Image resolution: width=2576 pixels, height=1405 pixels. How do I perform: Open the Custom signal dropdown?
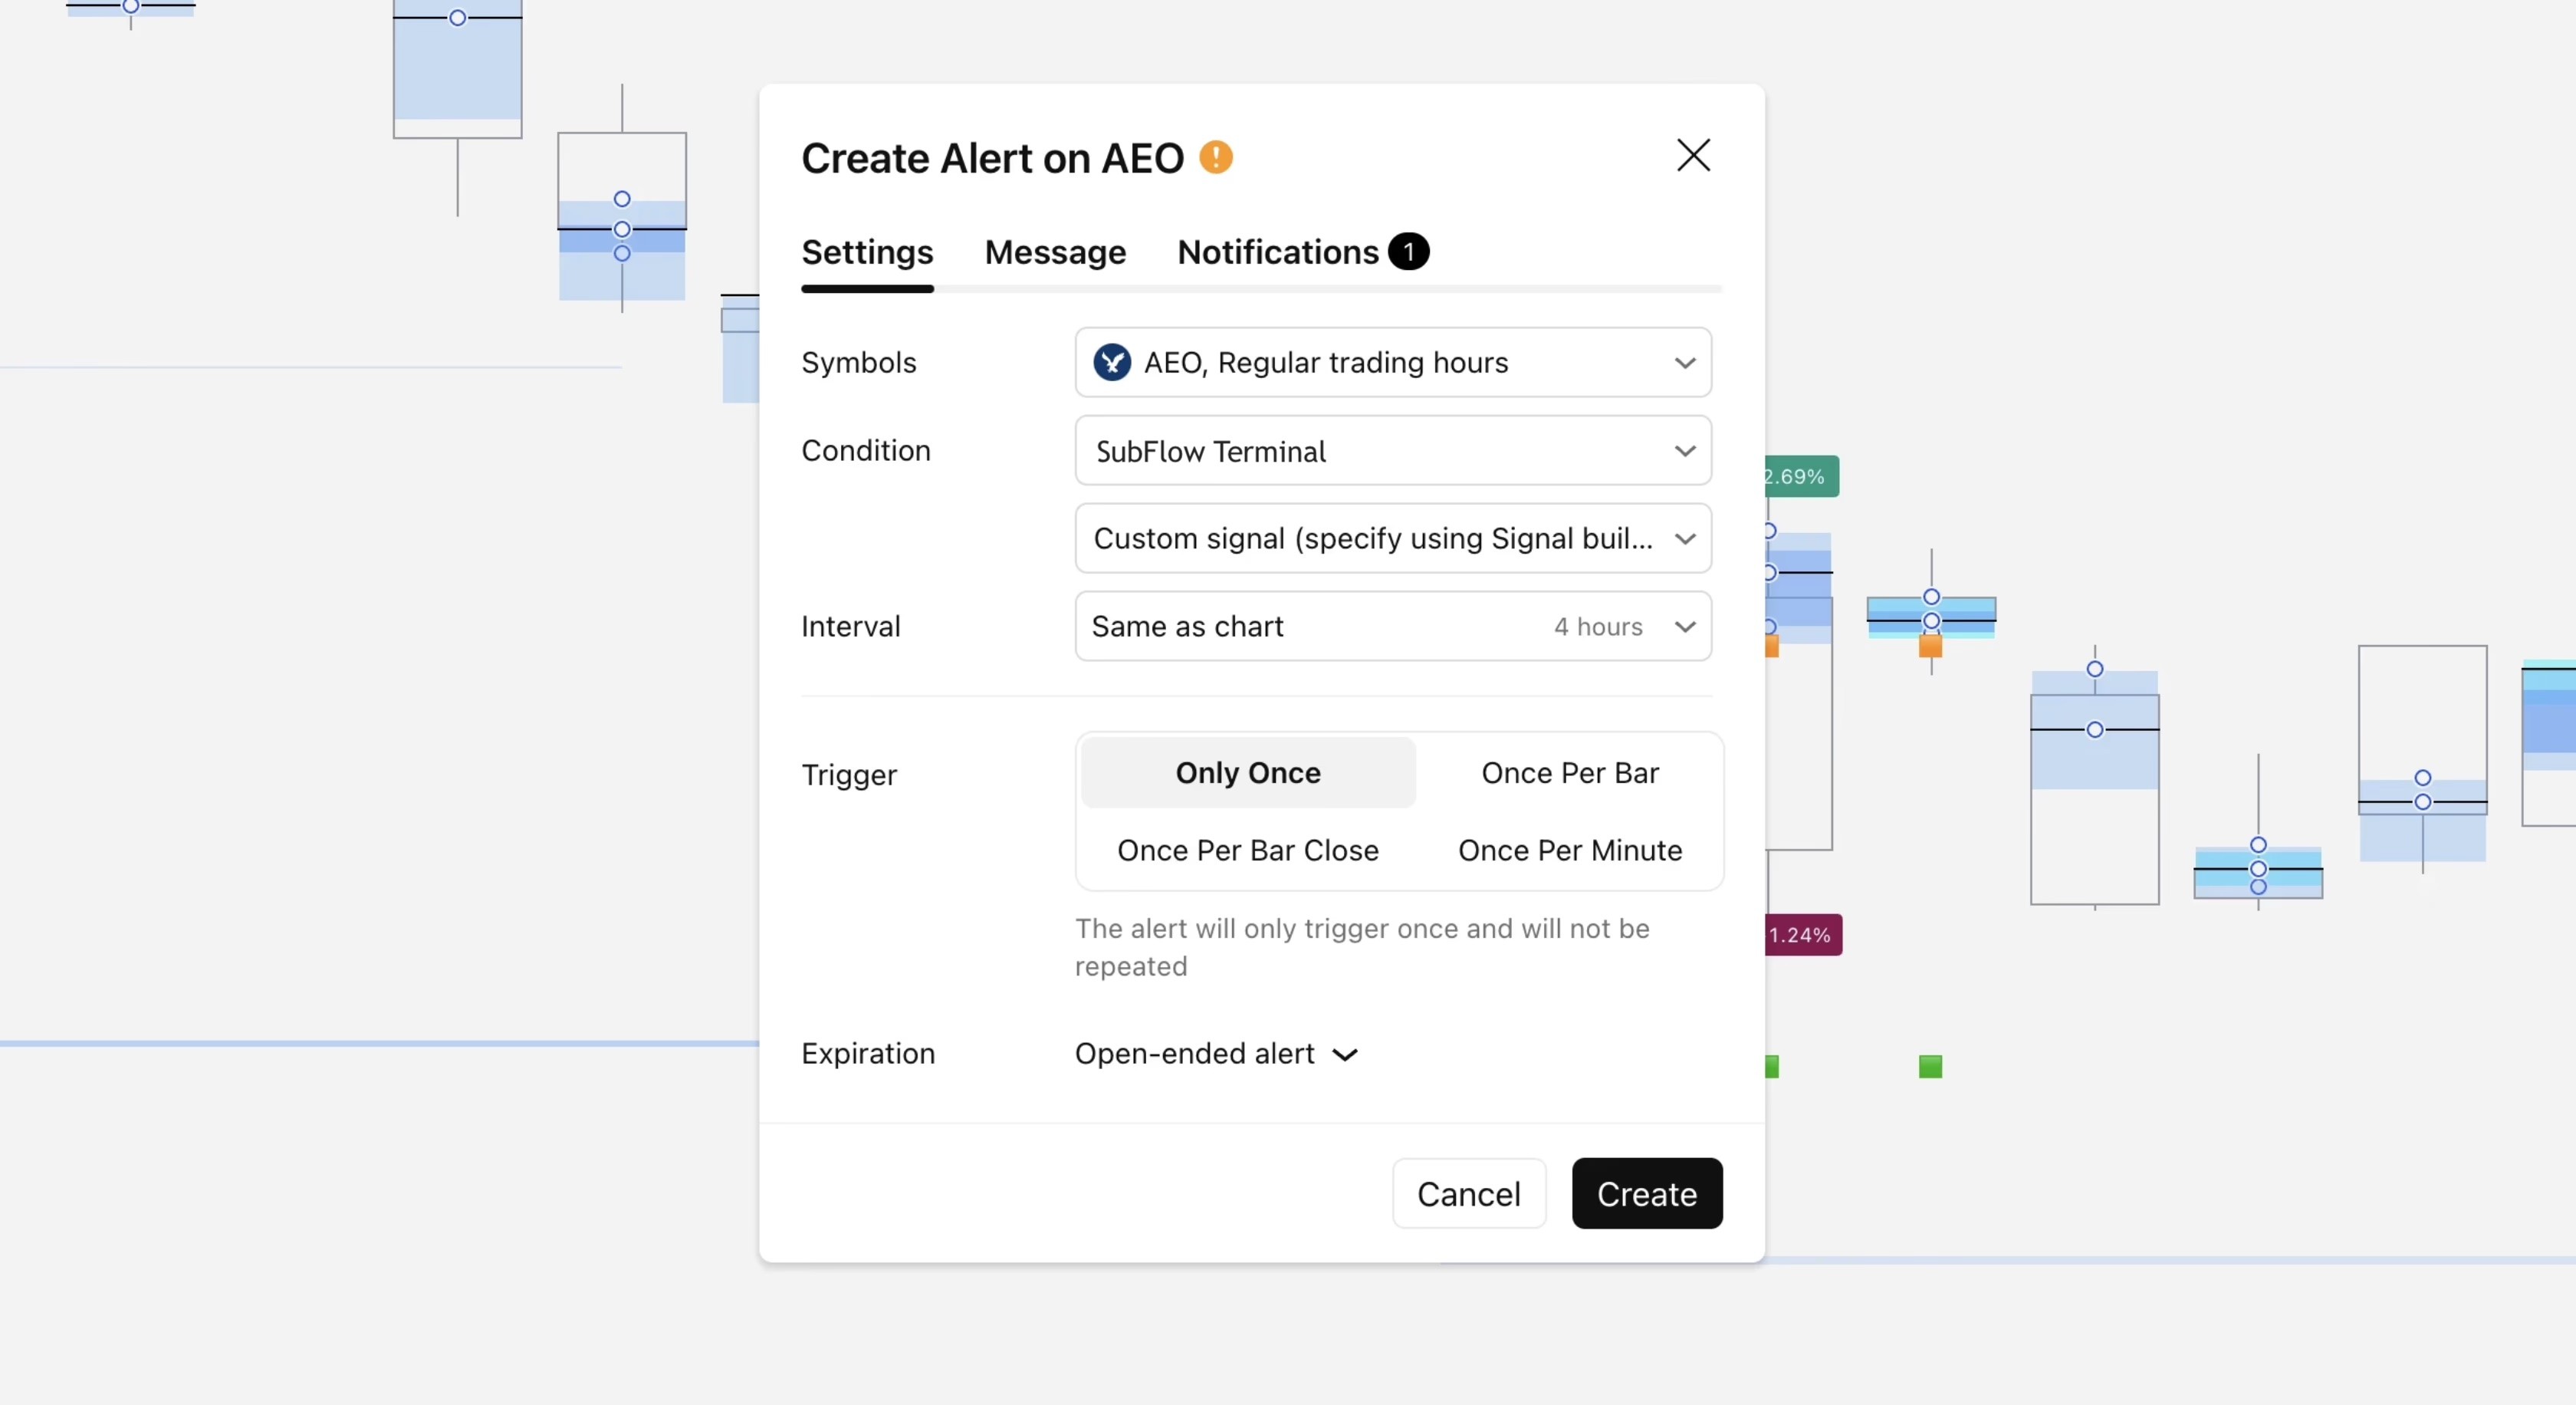(x=1392, y=538)
